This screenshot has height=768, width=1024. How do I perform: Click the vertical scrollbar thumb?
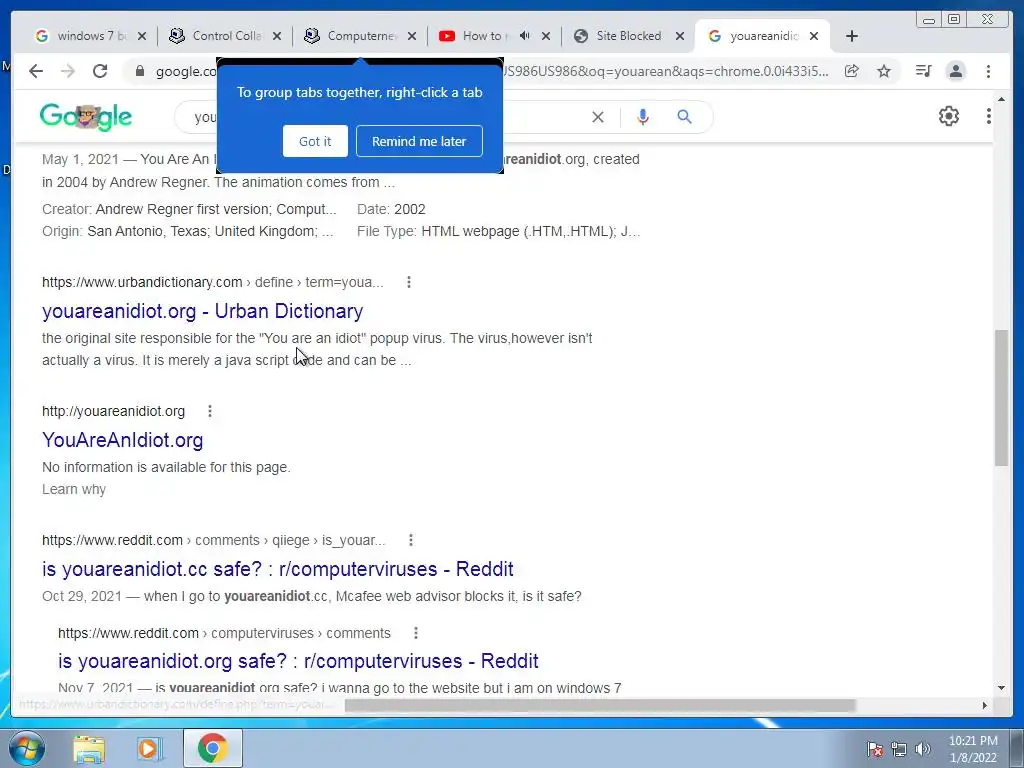[x=1001, y=398]
